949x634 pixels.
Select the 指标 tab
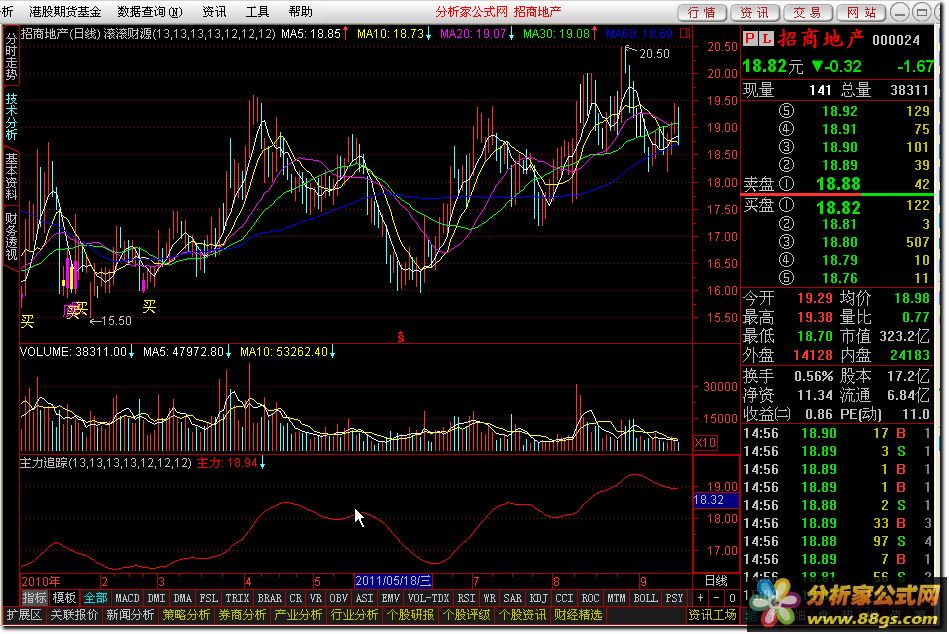(34, 598)
